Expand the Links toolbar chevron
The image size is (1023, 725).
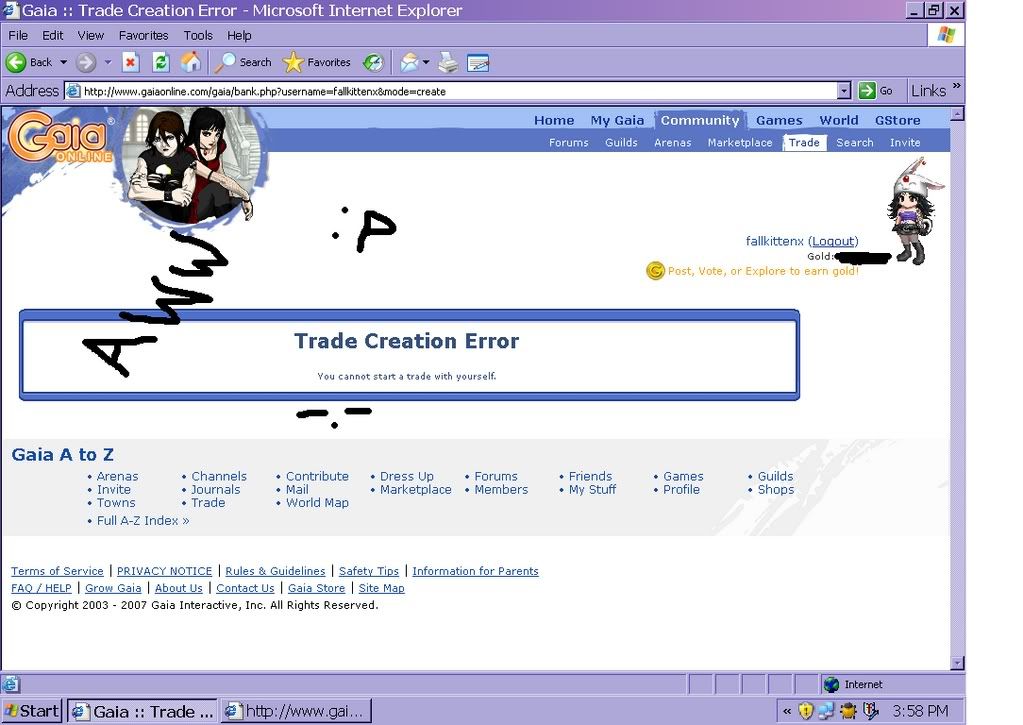(x=956, y=85)
